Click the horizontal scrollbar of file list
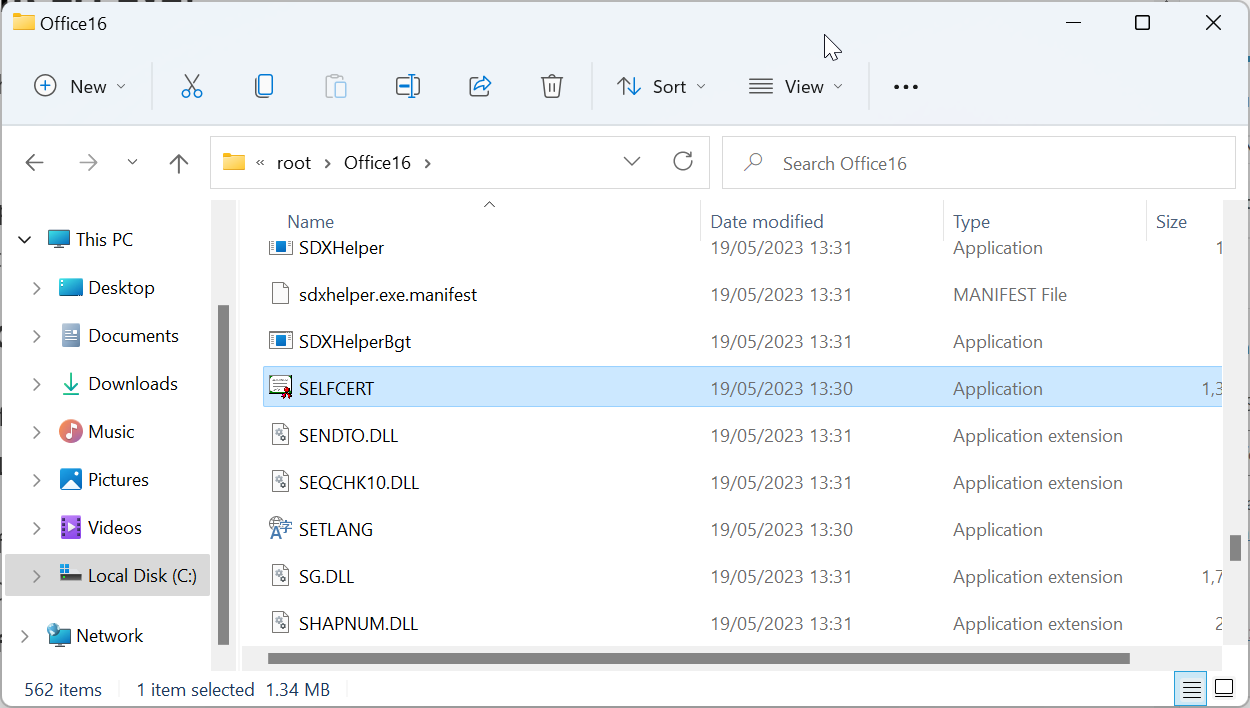This screenshot has width=1250, height=708. tap(698, 659)
